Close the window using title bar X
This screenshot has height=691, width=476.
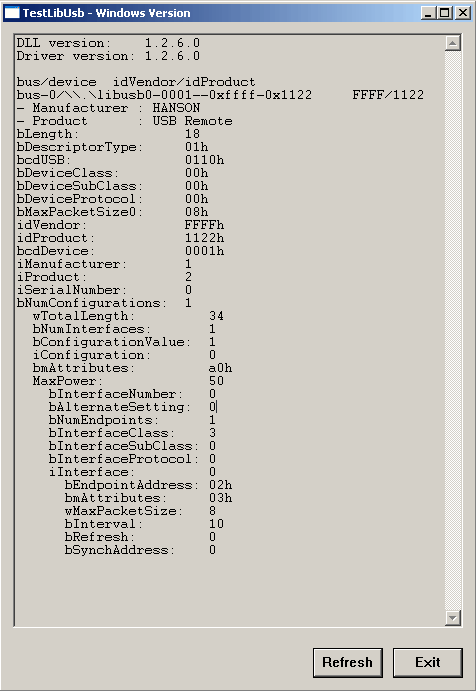point(462,13)
